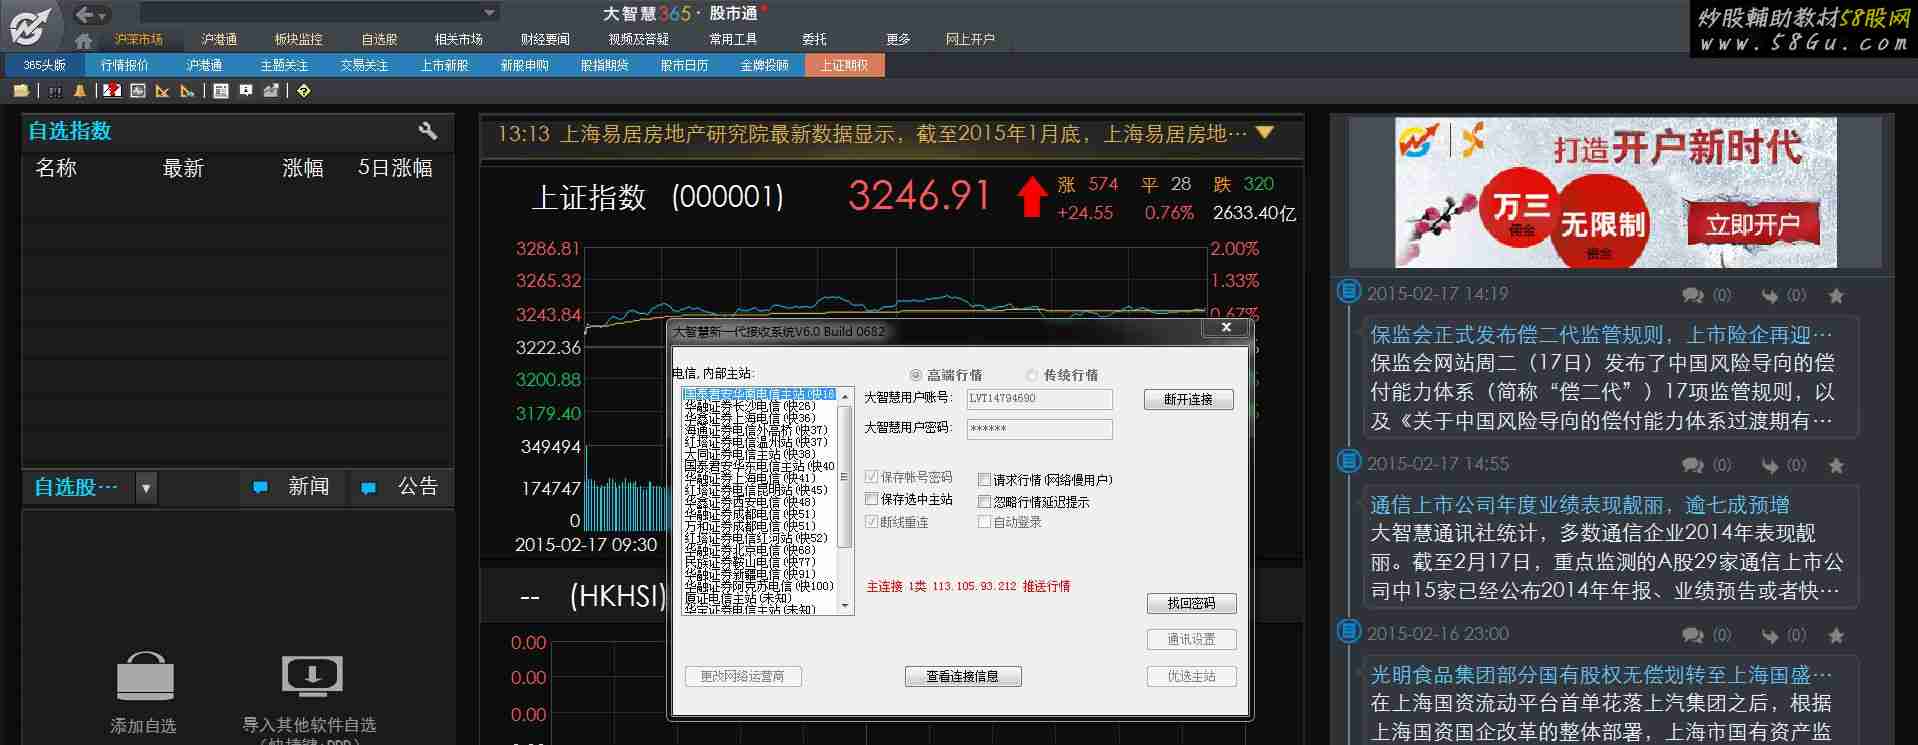Click the yellow diamond help icon
This screenshot has height=745, width=1918.
(304, 91)
